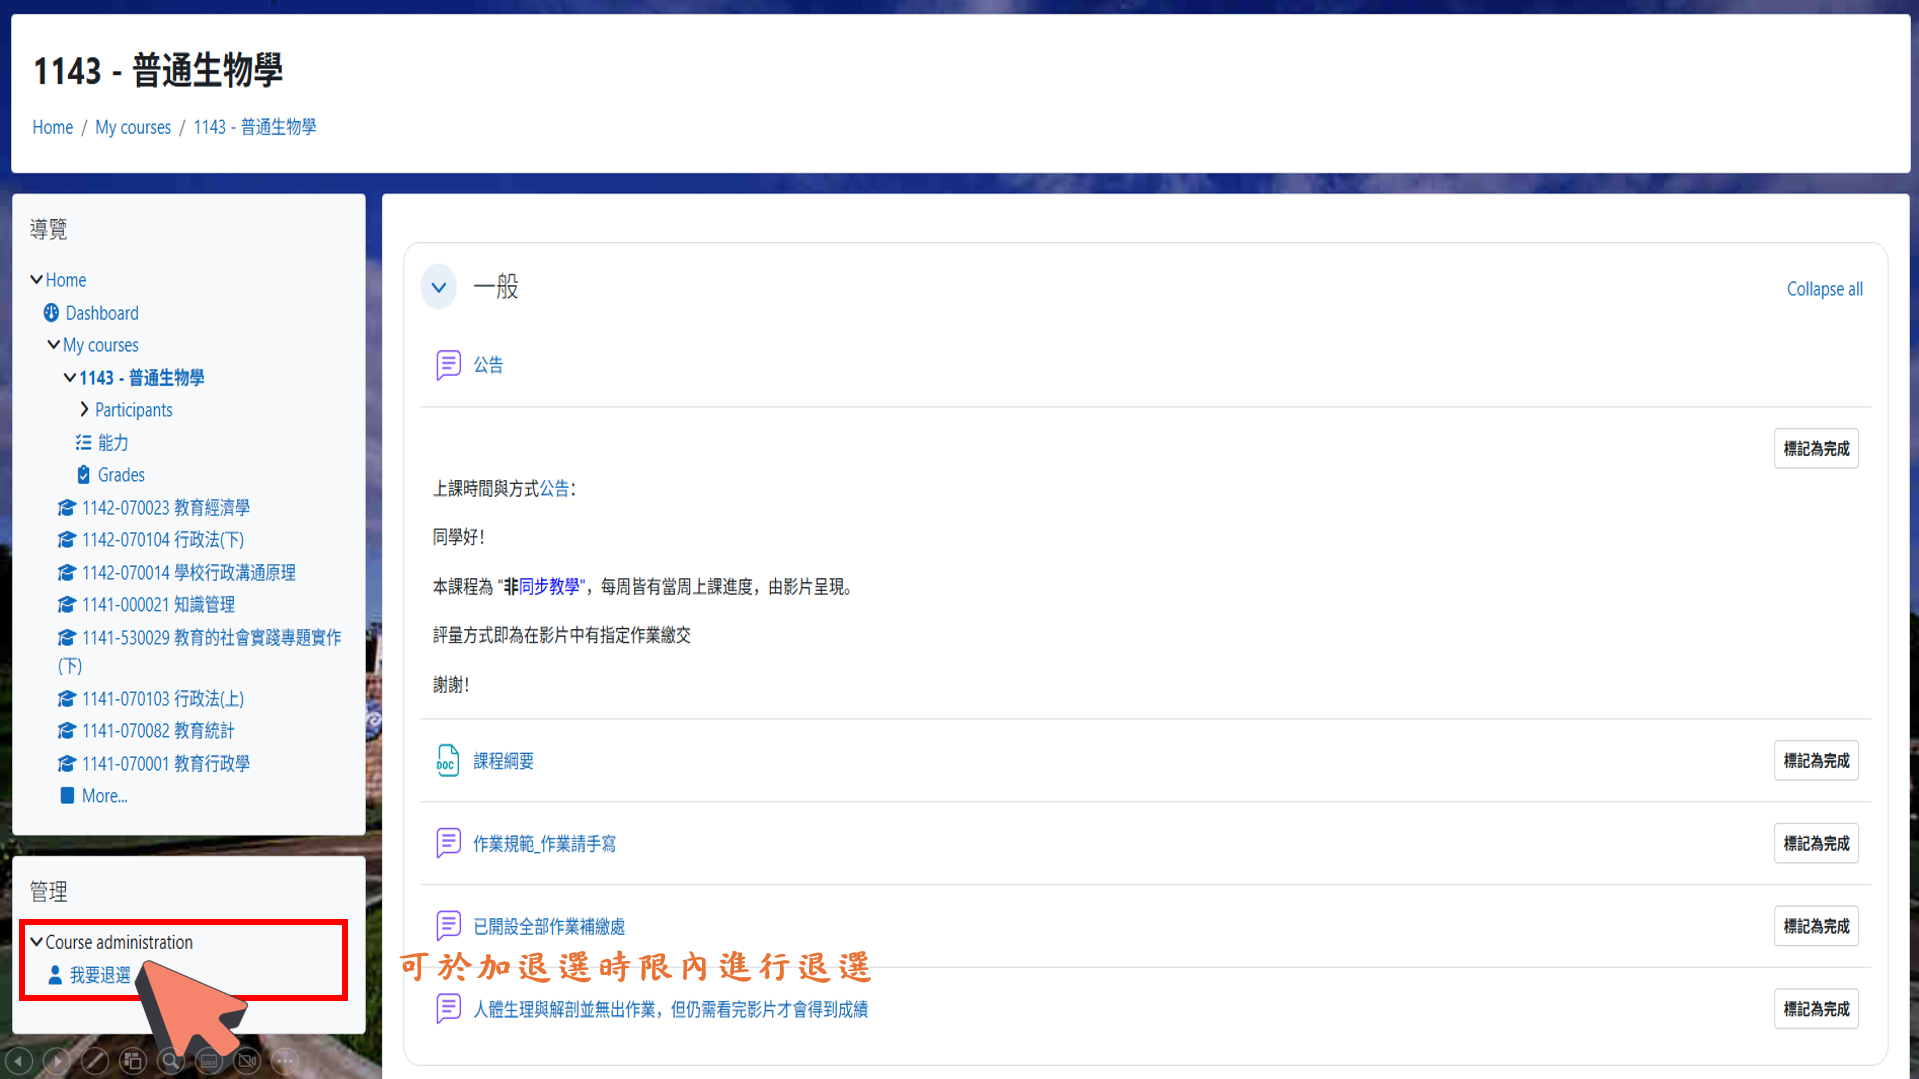Viewport: 1919px width, 1079px height.
Task: Open the 公告 forum via its icon
Action: [x=448, y=365]
